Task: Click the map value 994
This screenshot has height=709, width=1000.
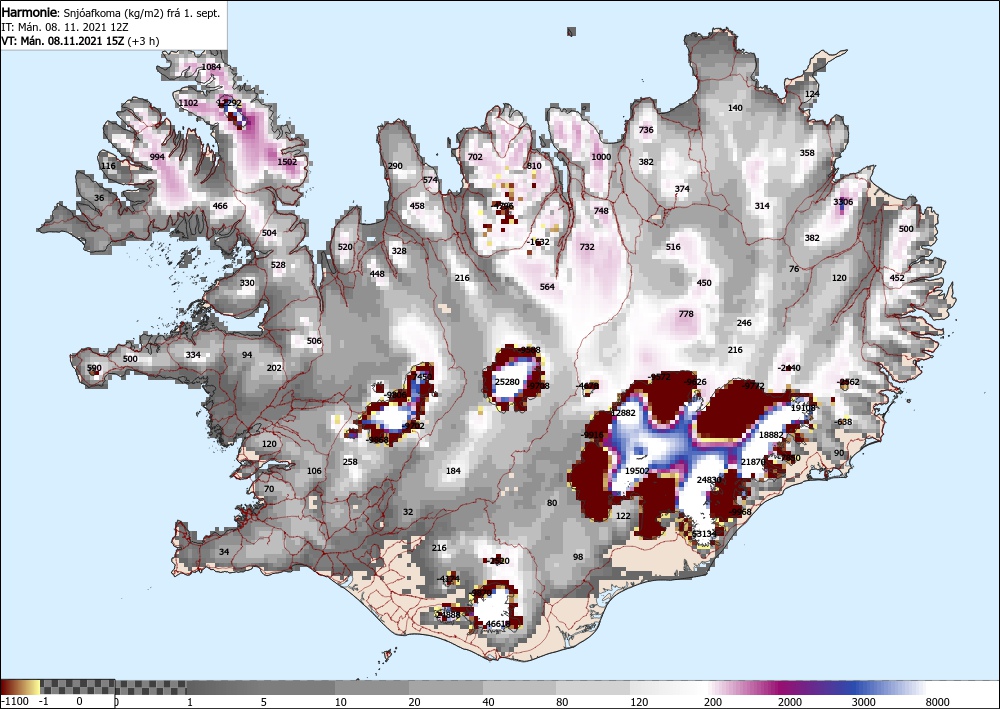Action: [x=157, y=157]
